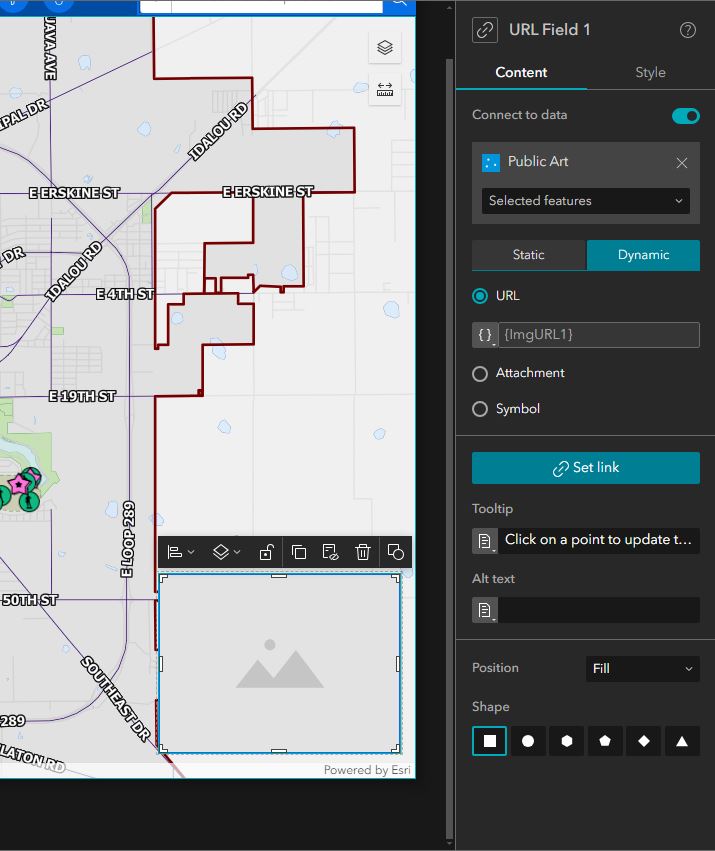Toggle the Connect to data switch
715x851 pixels.
click(x=686, y=116)
